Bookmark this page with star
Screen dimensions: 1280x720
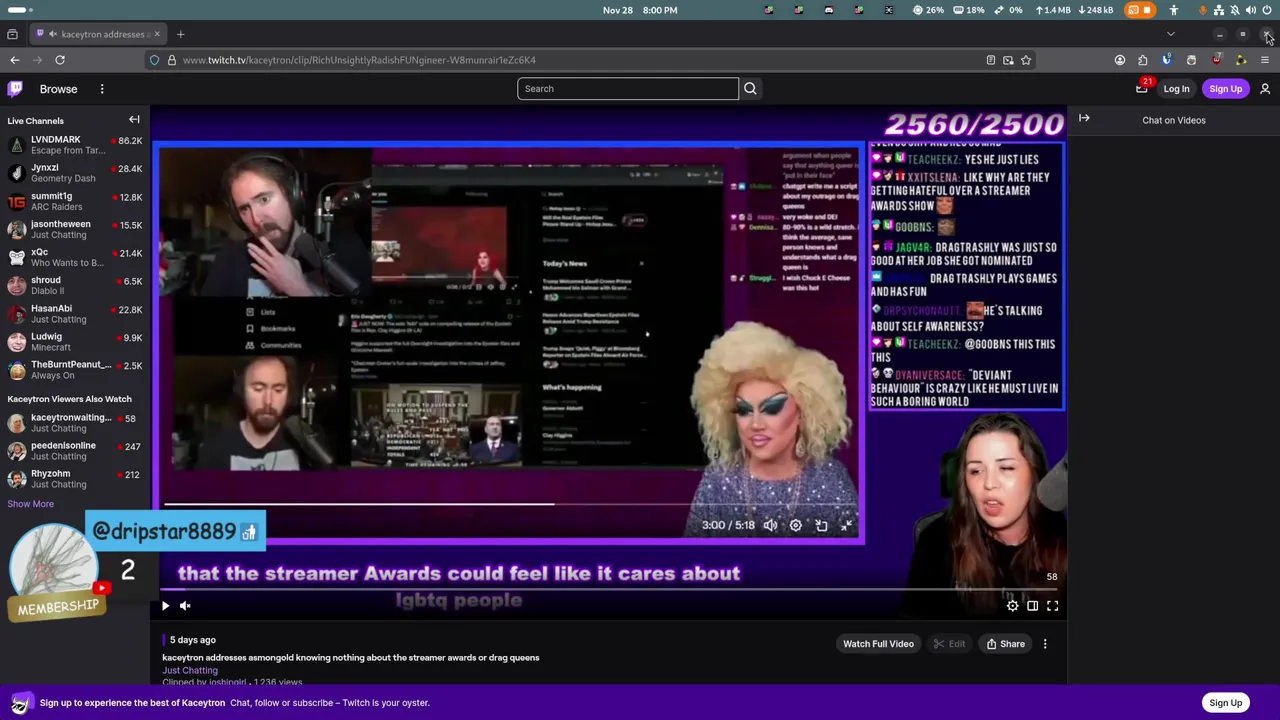point(1026,60)
